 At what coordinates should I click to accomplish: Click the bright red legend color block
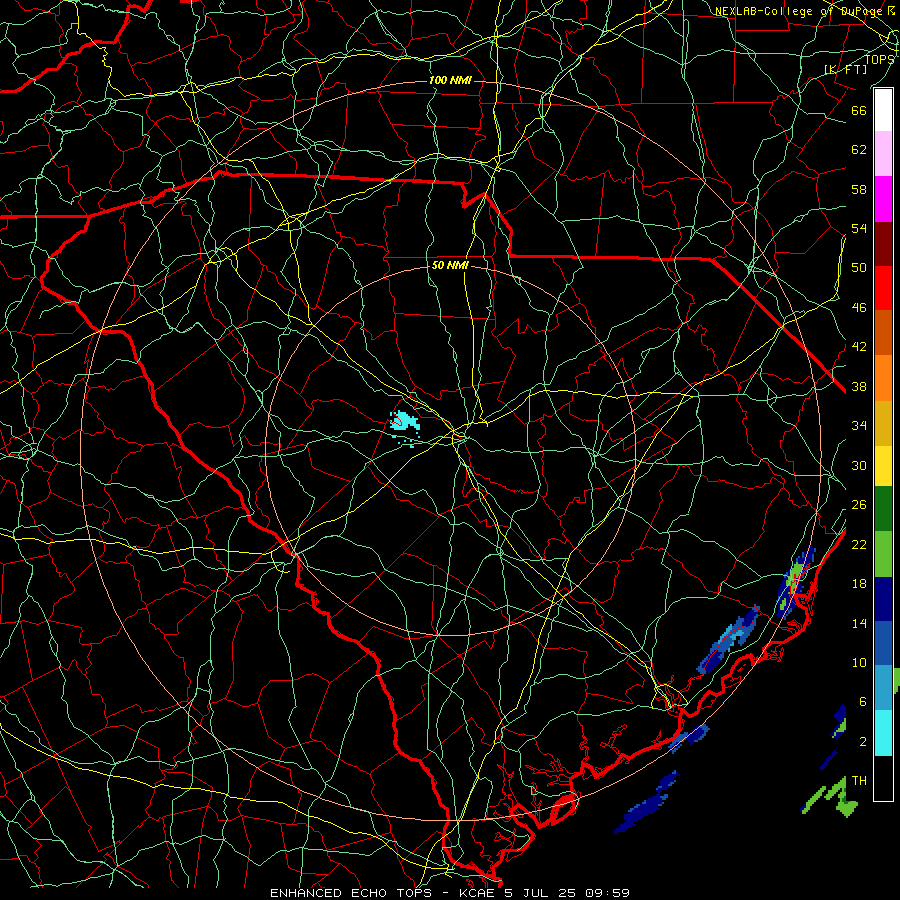tap(883, 288)
